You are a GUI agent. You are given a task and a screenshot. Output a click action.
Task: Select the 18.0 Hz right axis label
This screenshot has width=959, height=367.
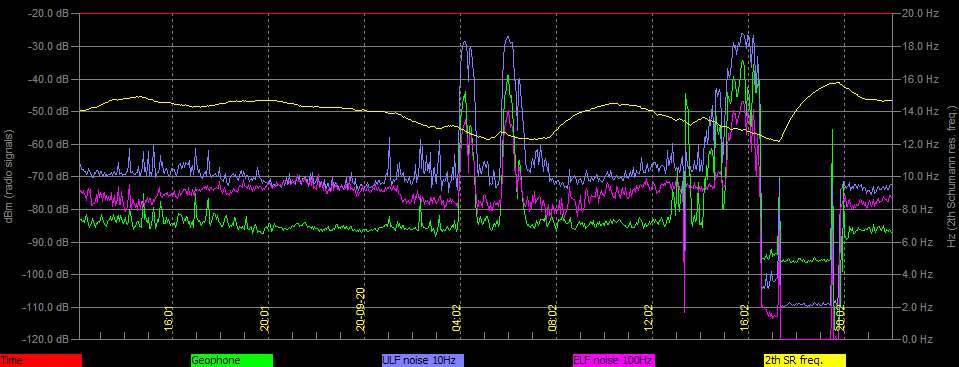(x=920, y=46)
